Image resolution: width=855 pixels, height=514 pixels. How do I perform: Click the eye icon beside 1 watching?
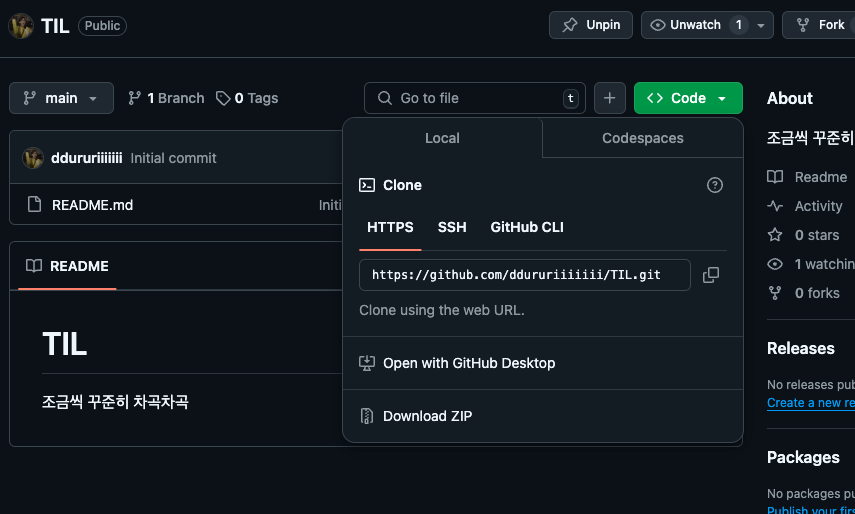pos(775,264)
